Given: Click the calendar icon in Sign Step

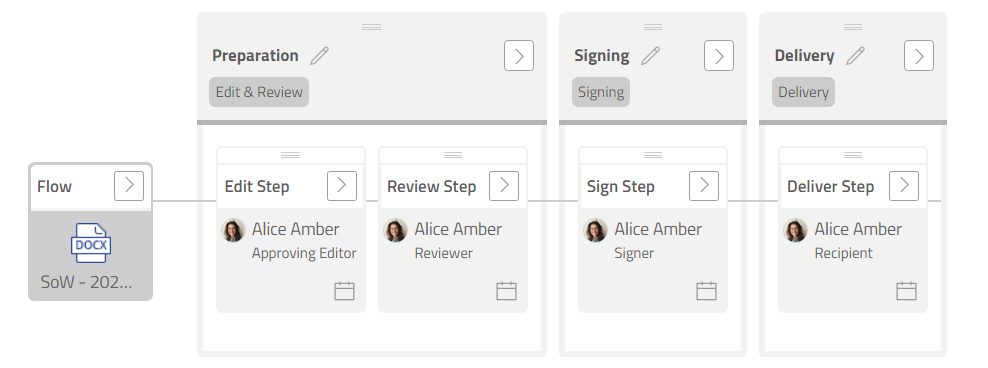Looking at the screenshot, I should (706, 290).
